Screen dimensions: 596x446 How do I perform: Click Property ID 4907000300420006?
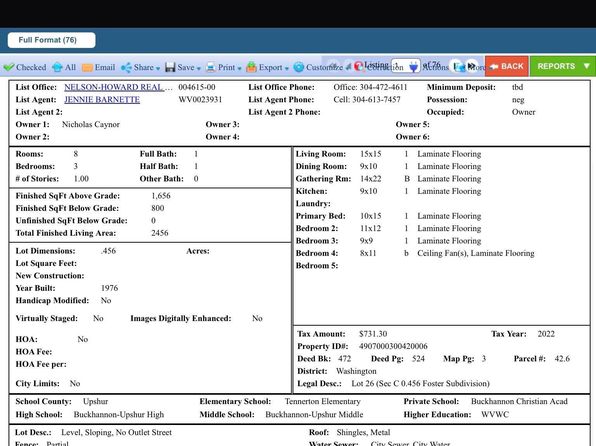[393, 346]
